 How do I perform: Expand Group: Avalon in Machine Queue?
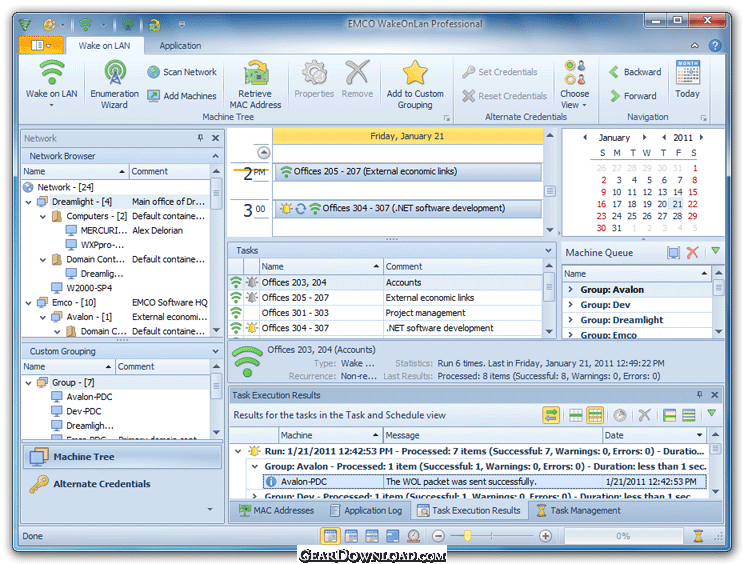tap(570, 289)
